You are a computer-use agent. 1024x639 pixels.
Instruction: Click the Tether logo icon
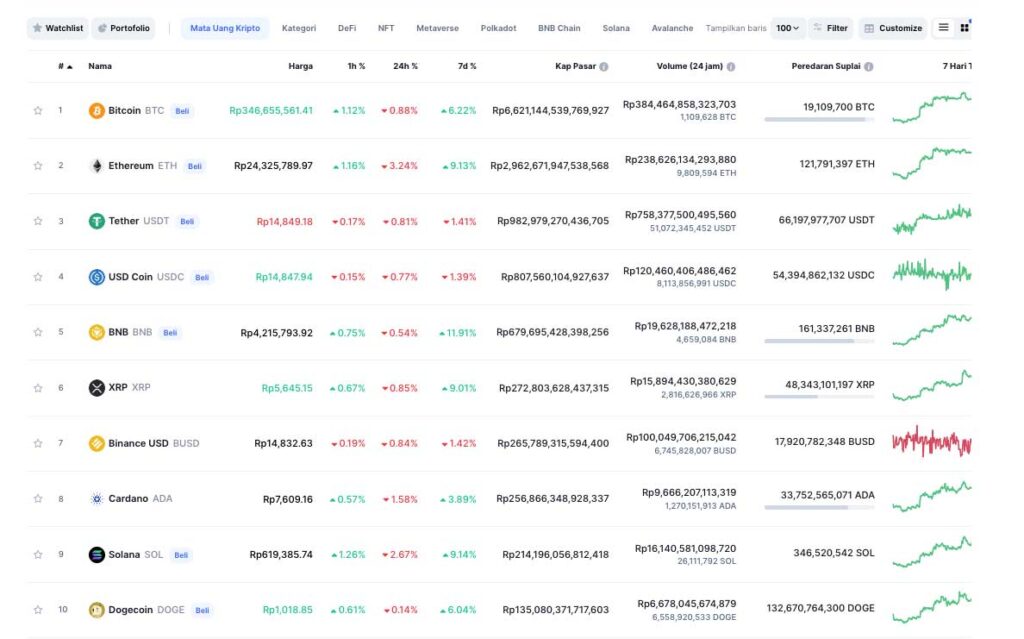point(97,222)
